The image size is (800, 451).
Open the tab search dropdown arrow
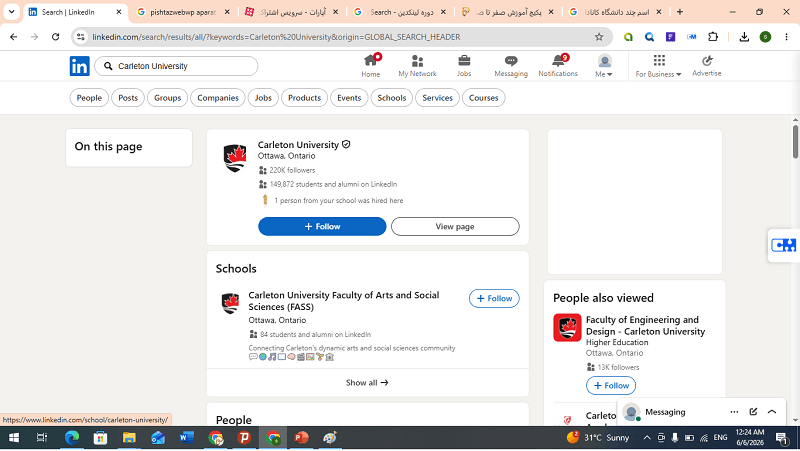coord(11,12)
